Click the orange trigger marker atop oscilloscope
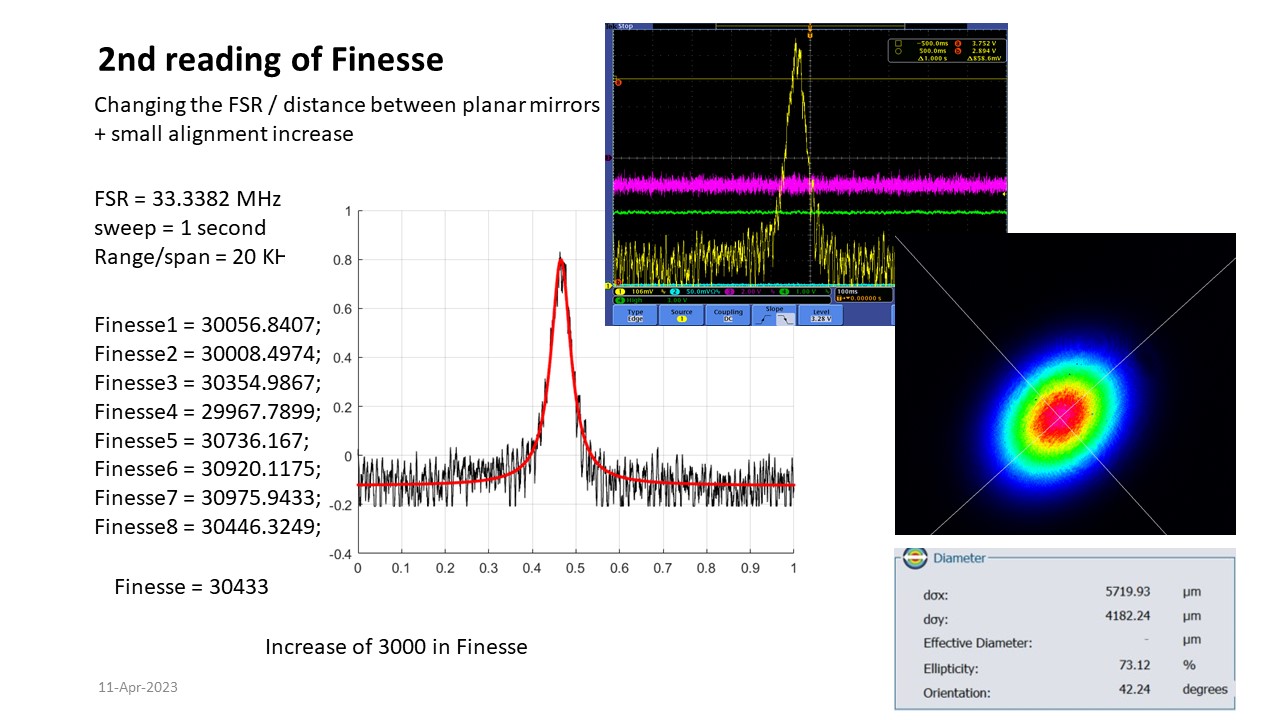Viewport: 1280px width, 720px height. 809,35
